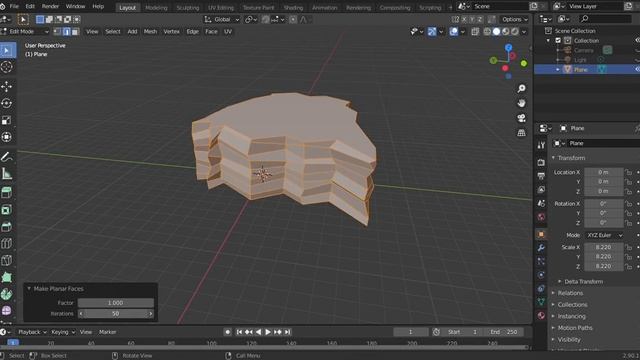Screen dimensions: 640x360
Task: Switch to solid shading
Action: click(x=496, y=31)
